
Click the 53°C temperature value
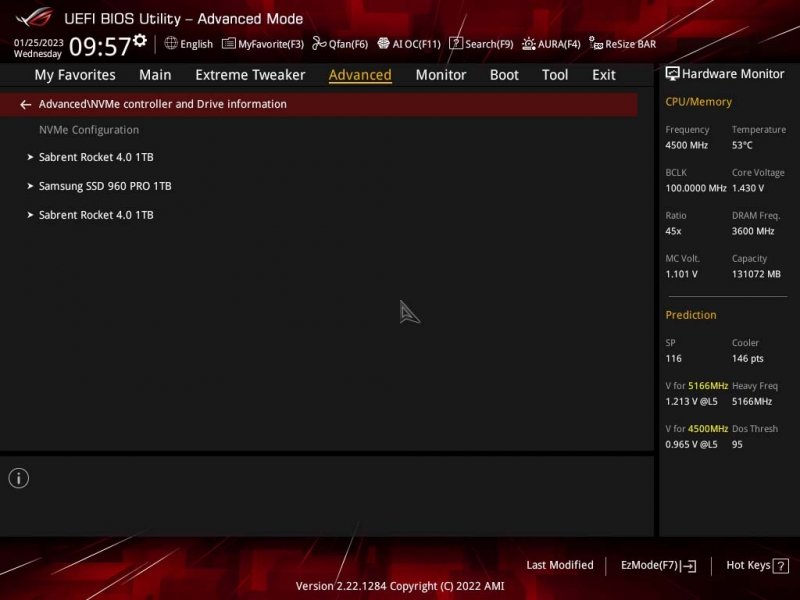[742, 145]
